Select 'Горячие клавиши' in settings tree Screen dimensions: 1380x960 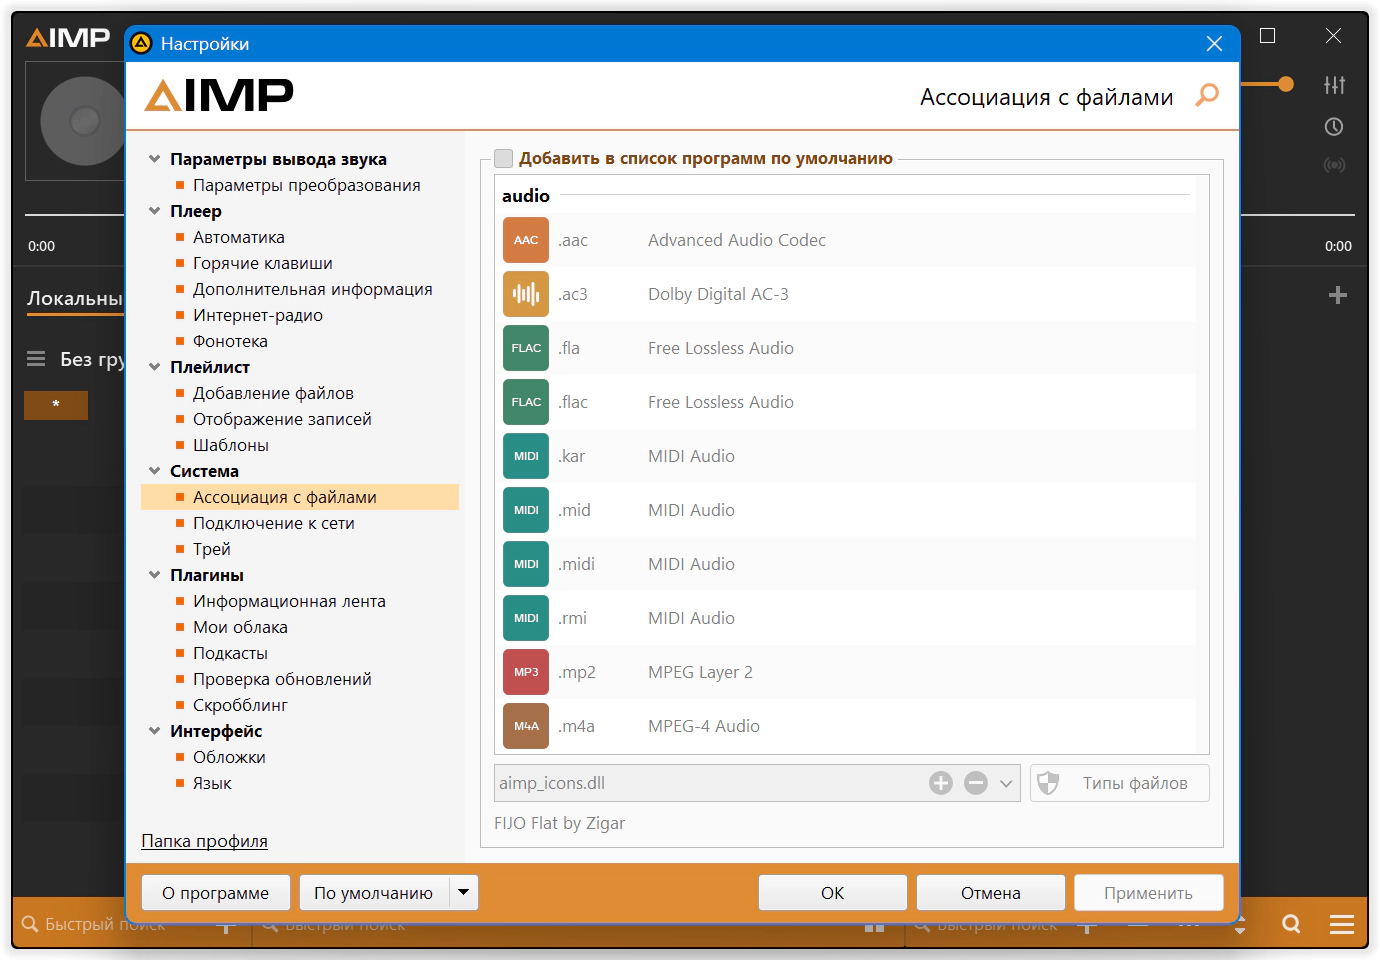tap(263, 263)
